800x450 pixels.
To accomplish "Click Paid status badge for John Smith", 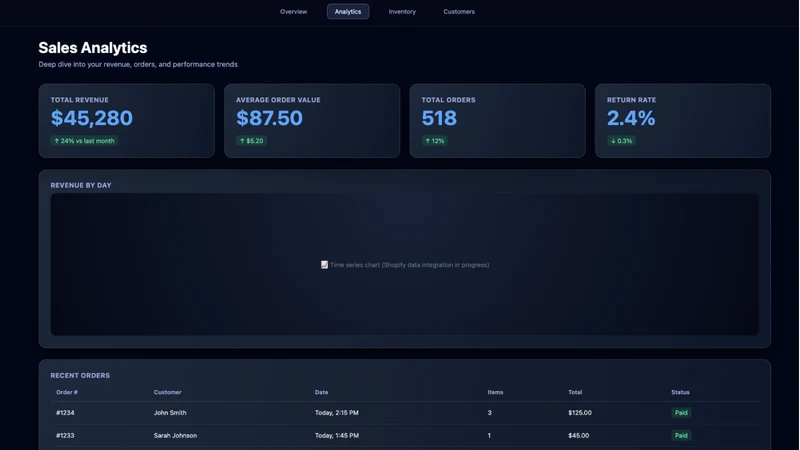I will click(681, 413).
